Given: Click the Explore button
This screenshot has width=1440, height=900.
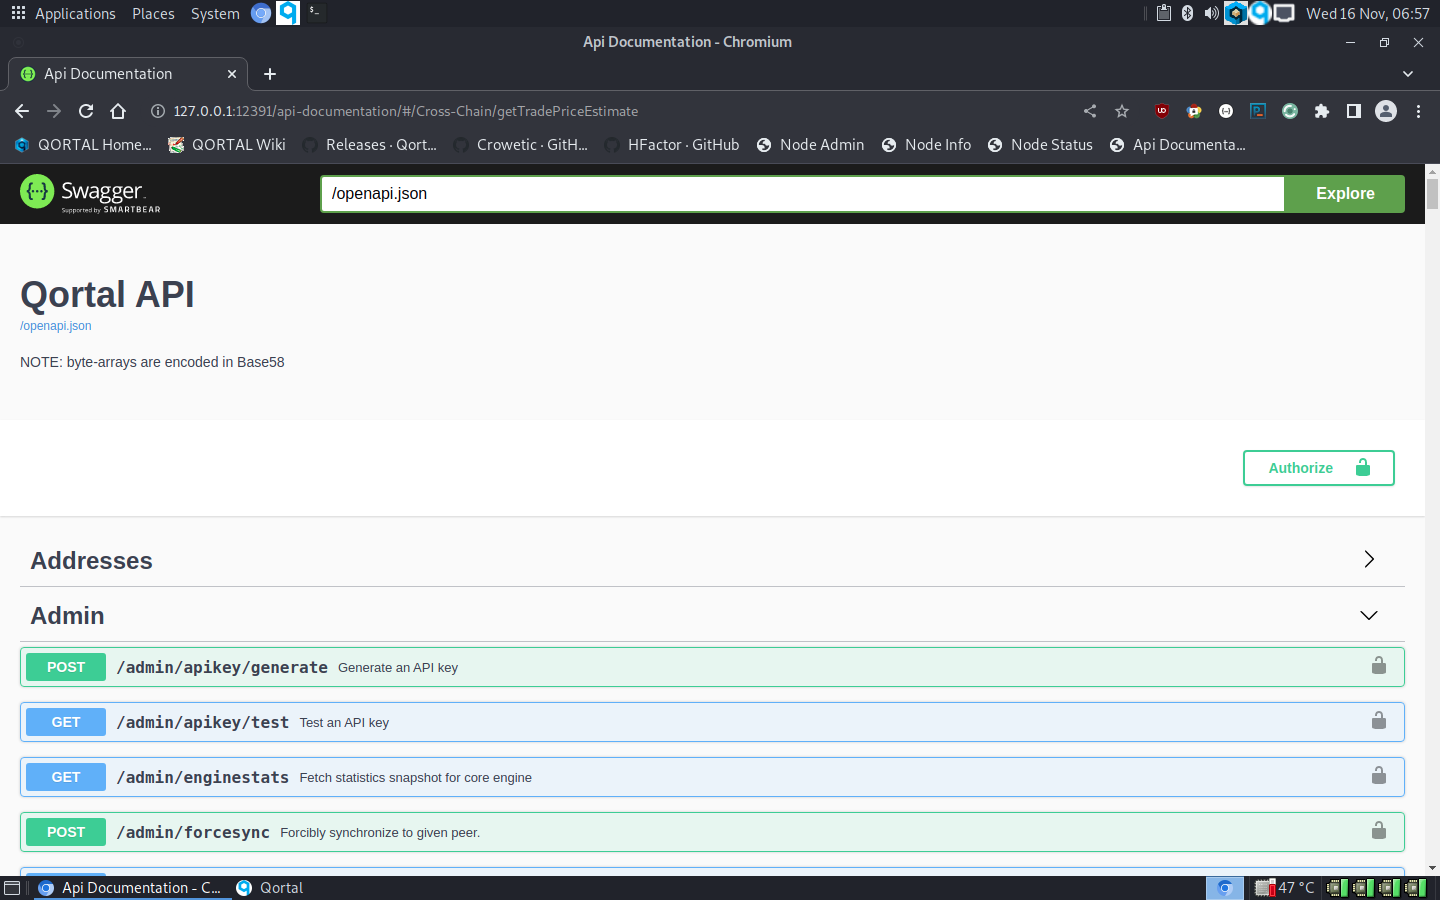Looking at the screenshot, I should tap(1345, 194).
